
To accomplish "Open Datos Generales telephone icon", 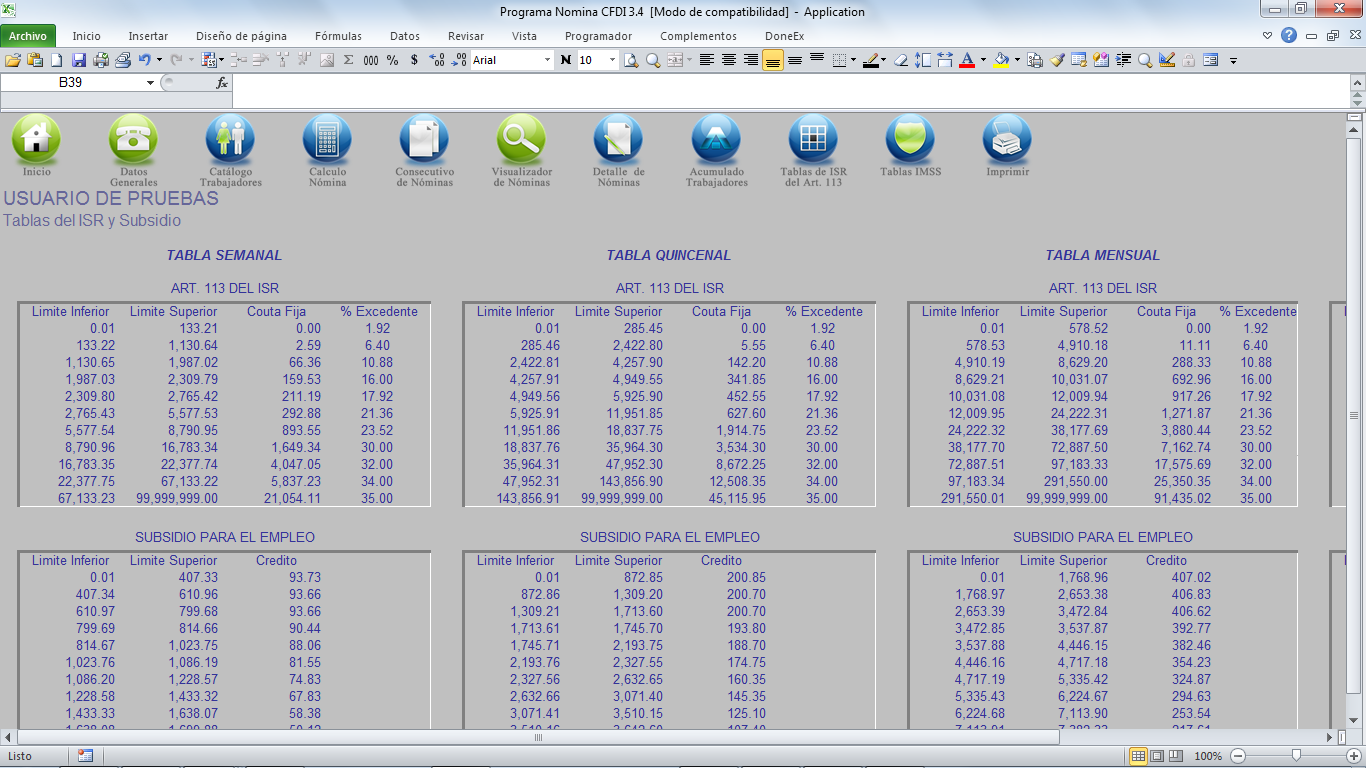I will [133, 141].
